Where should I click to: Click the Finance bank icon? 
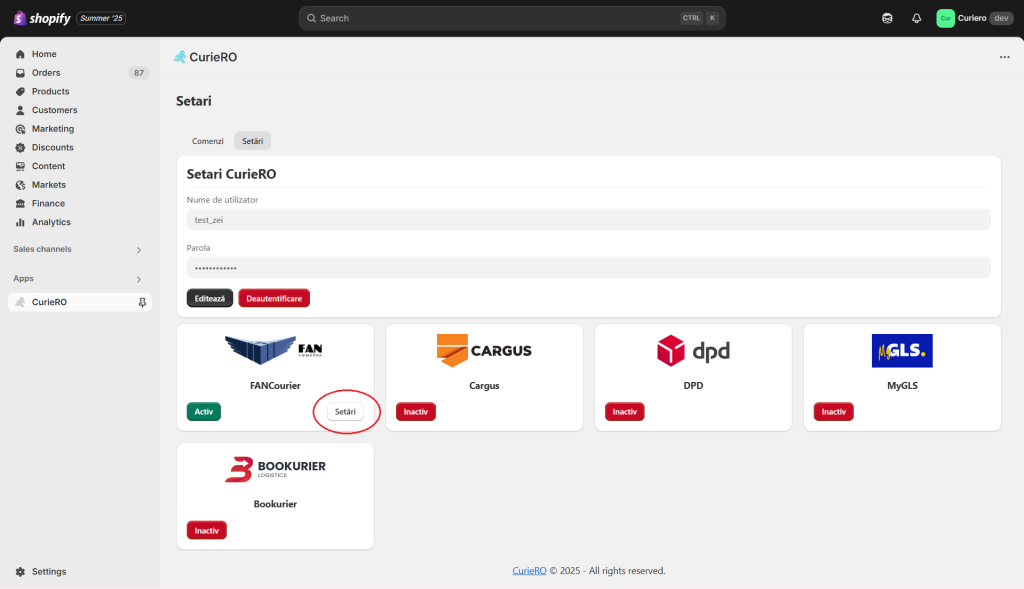[20, 204]
